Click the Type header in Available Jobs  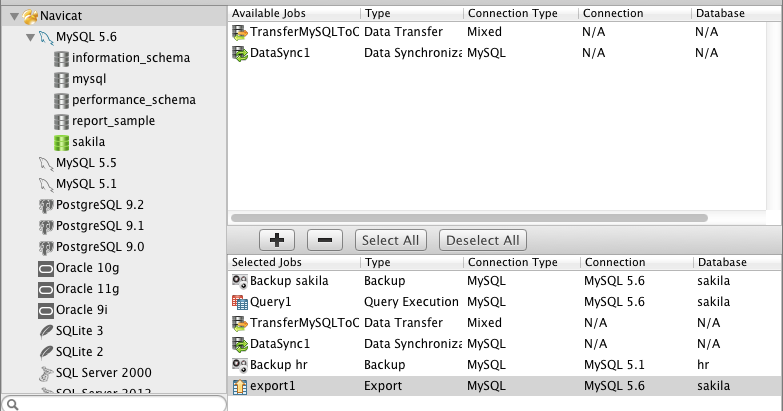coord(412,13)
